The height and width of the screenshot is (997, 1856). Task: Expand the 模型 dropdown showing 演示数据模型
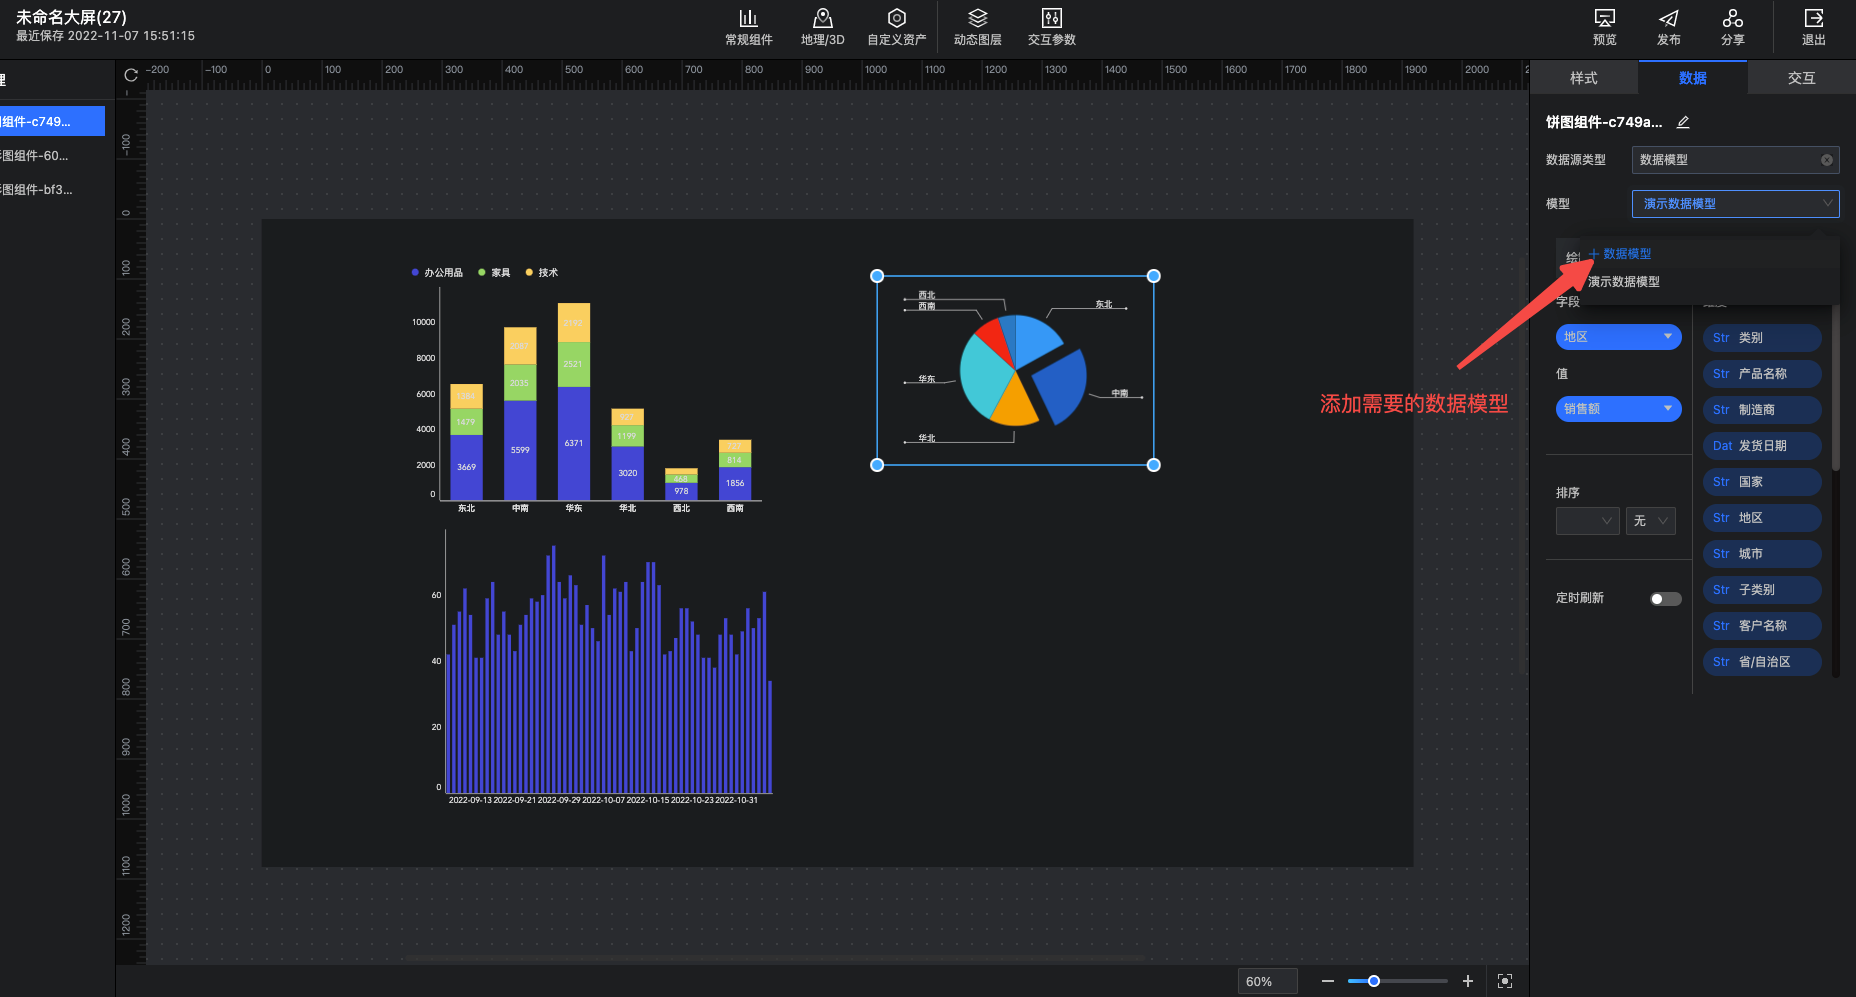pos(1735,204)
